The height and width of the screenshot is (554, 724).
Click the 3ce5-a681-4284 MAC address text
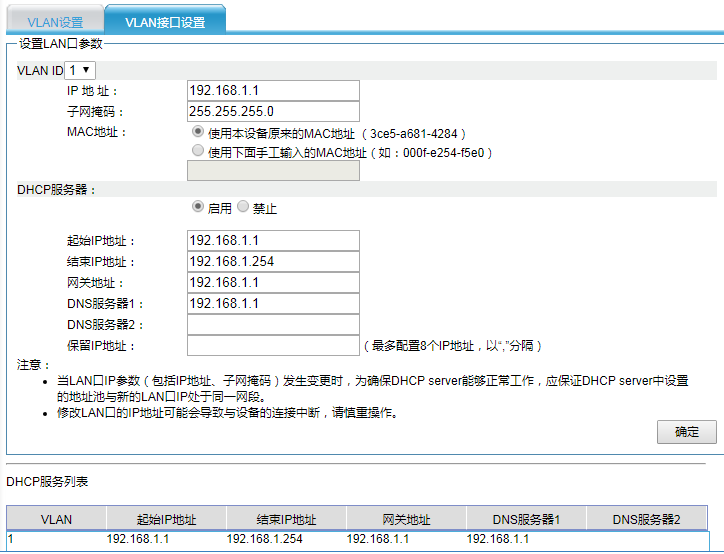[x=414, y=134]
